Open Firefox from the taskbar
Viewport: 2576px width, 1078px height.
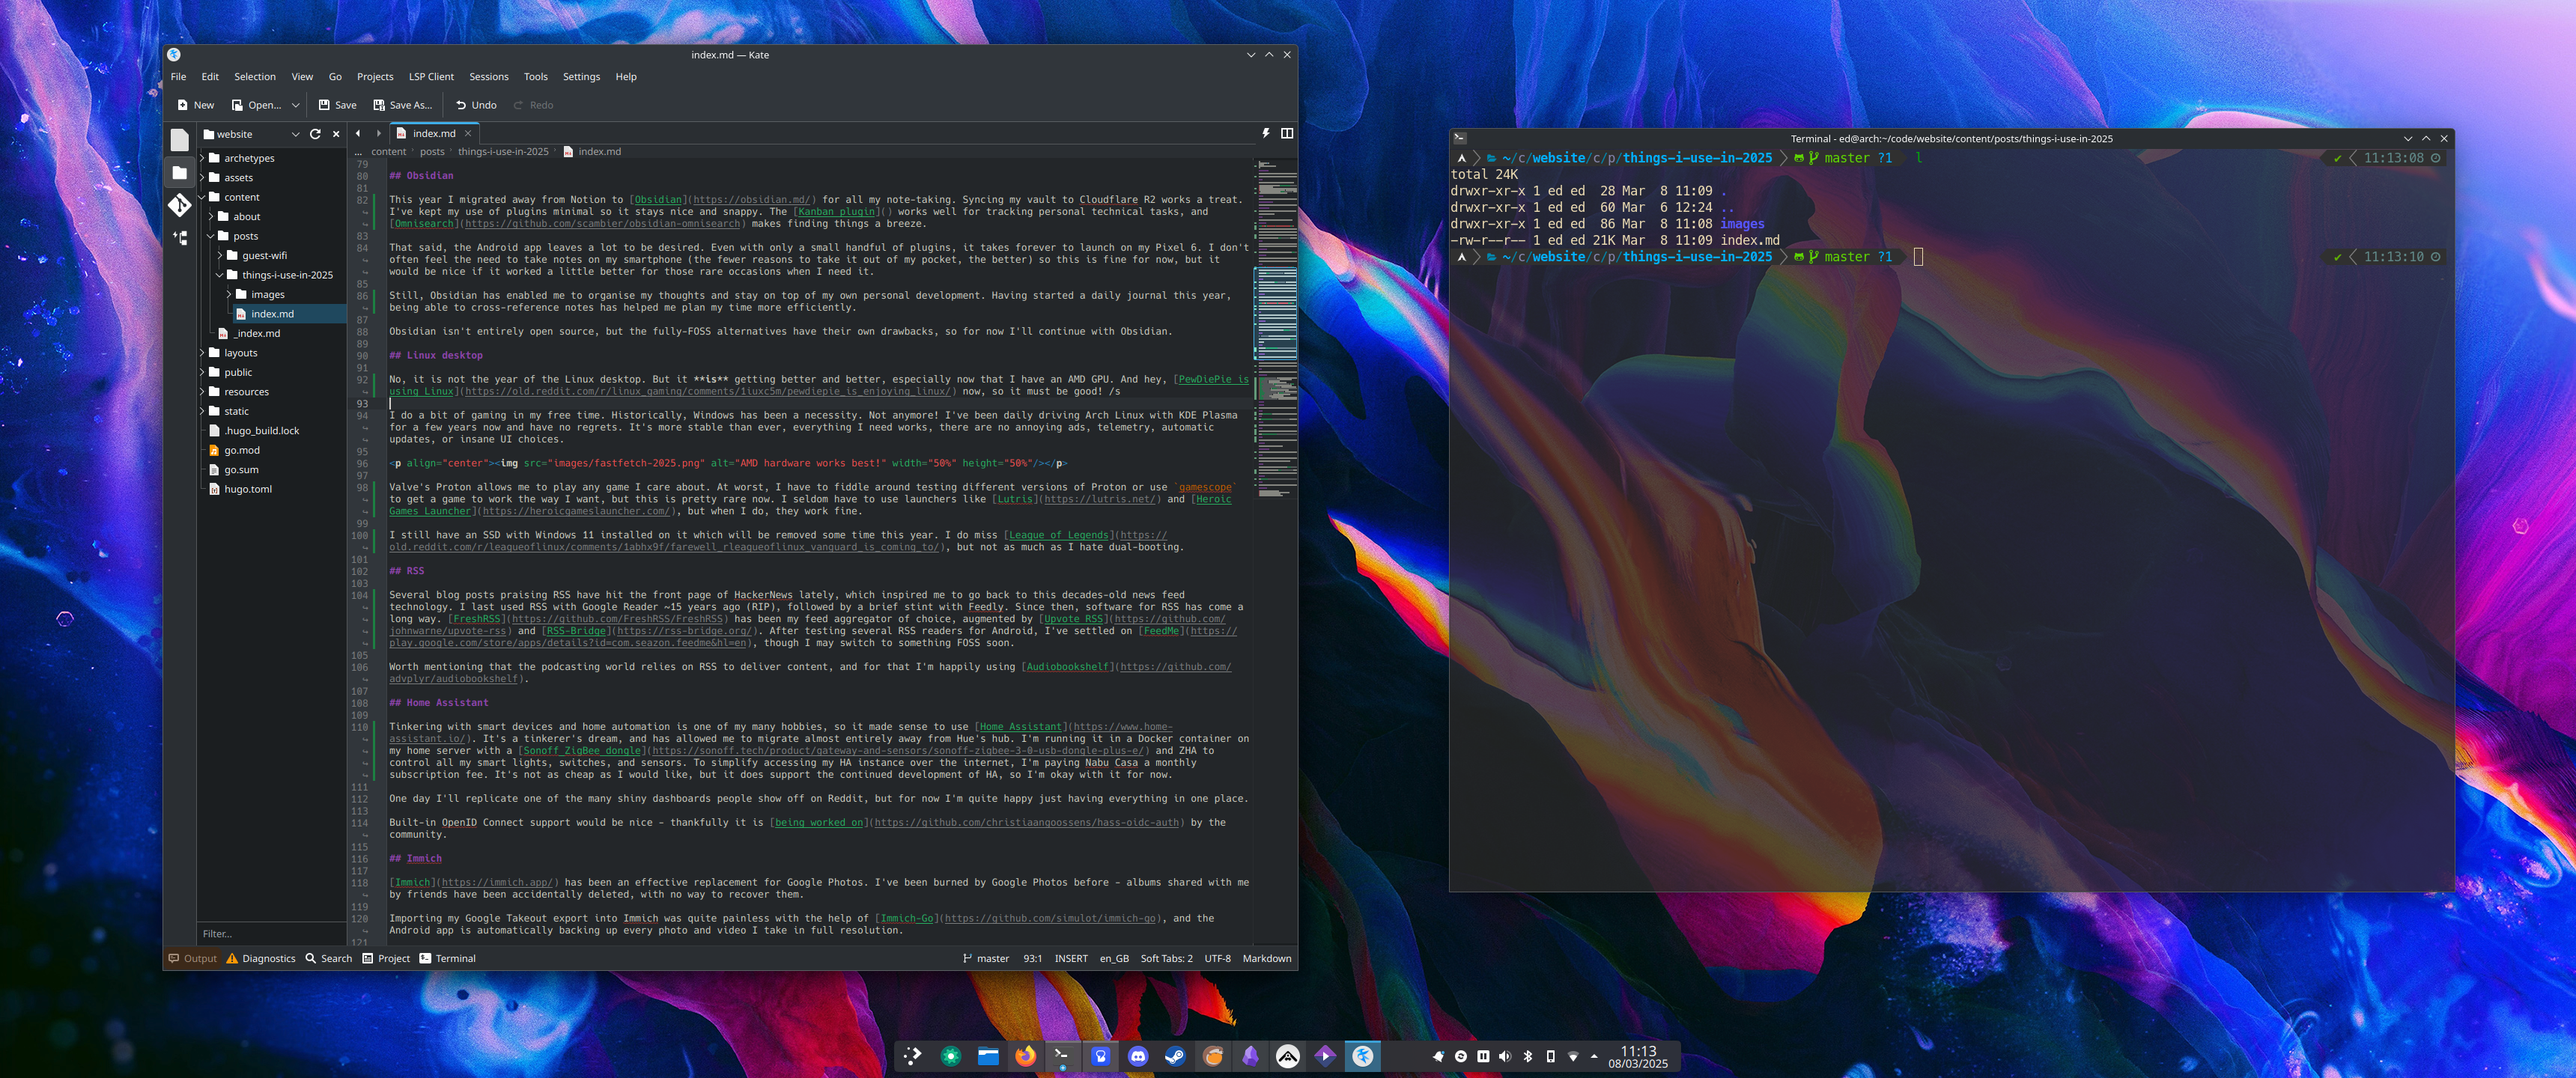tap(1025, 1056)
